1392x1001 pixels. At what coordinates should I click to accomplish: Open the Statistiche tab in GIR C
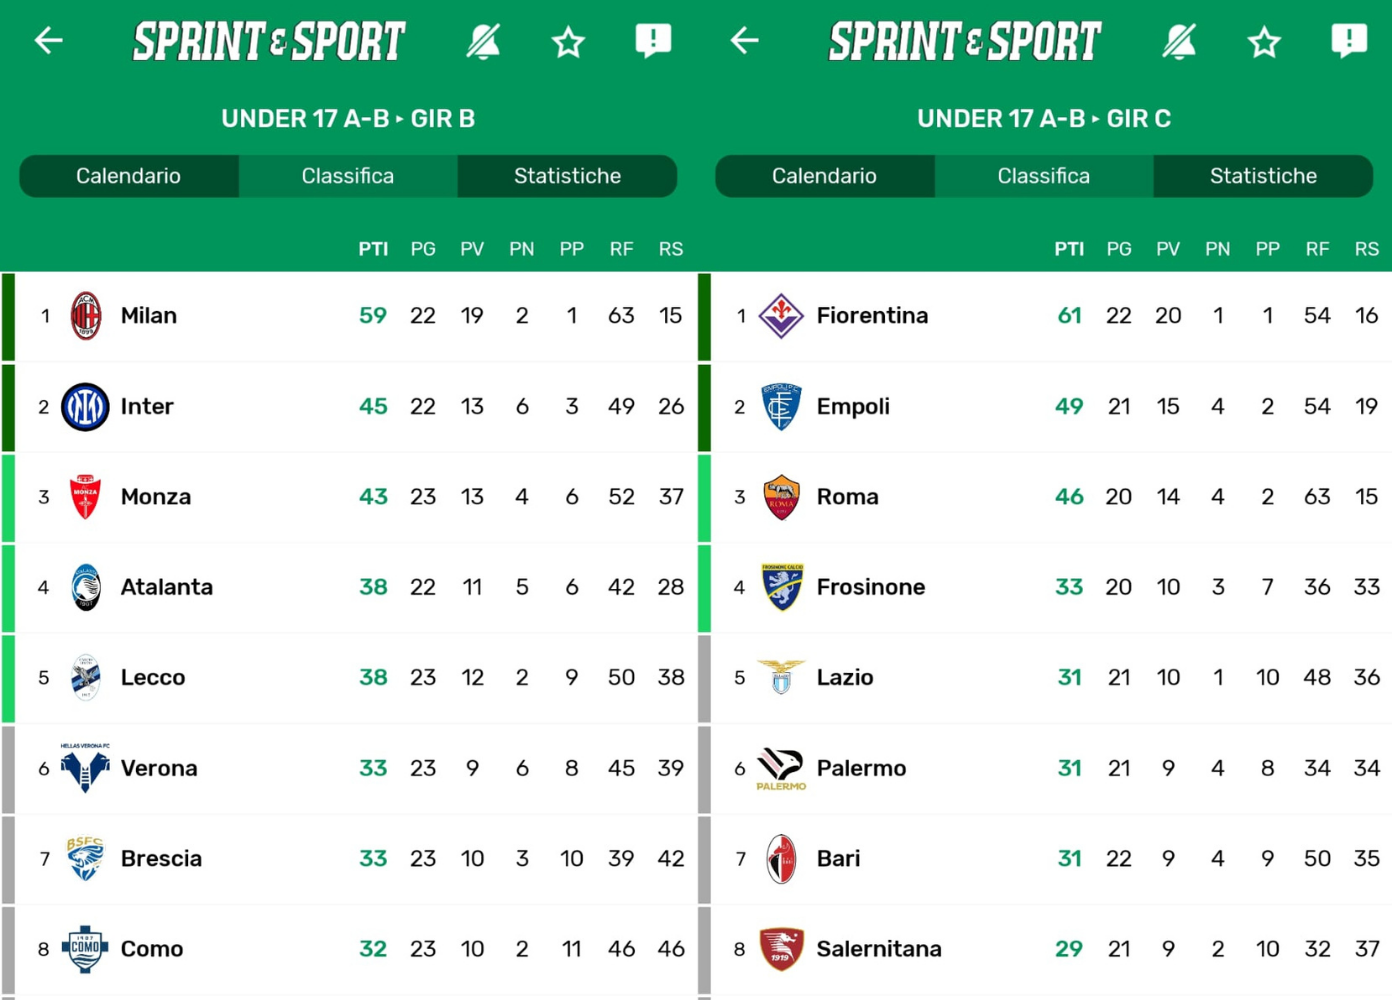1263,176
